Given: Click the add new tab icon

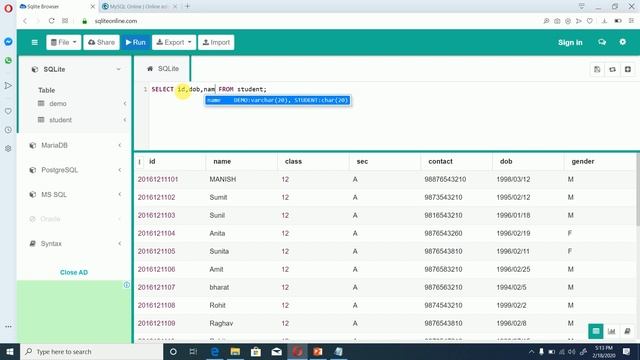Looking at the screenshot, I should (628, 69).
